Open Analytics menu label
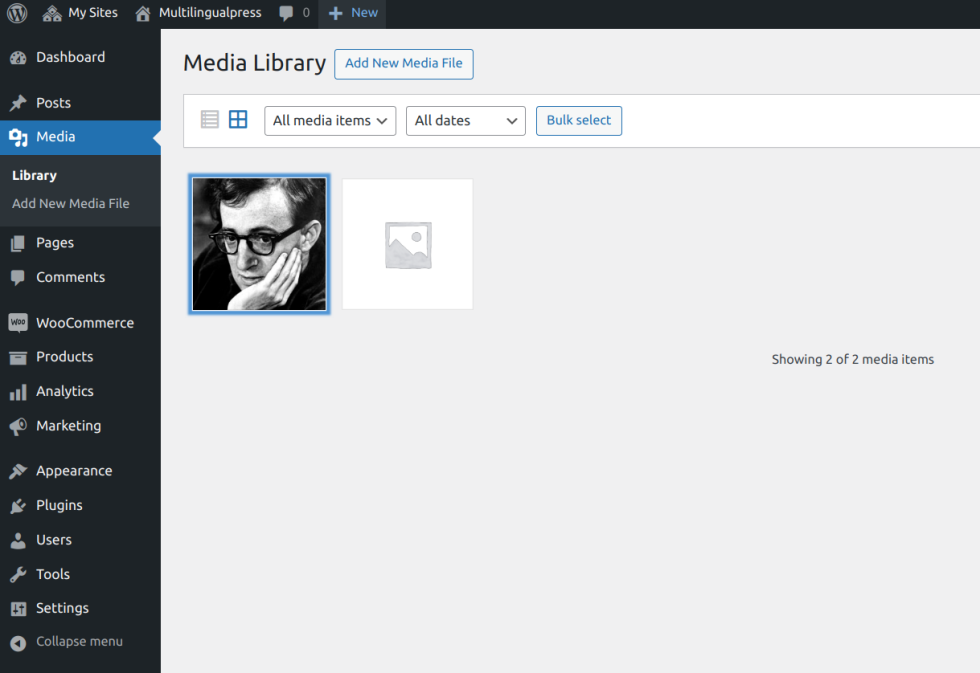 tap(65, 392)
